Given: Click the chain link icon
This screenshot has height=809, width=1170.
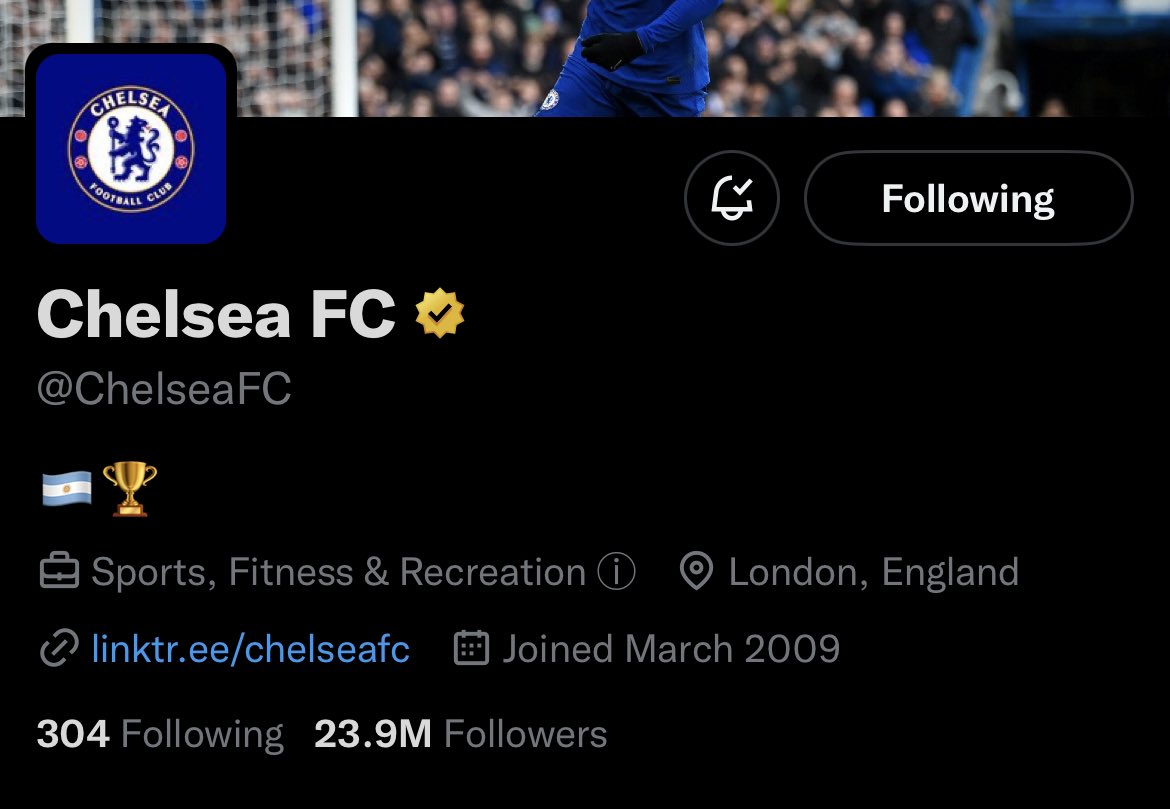Looking at the screenshot, I should 59,648.
